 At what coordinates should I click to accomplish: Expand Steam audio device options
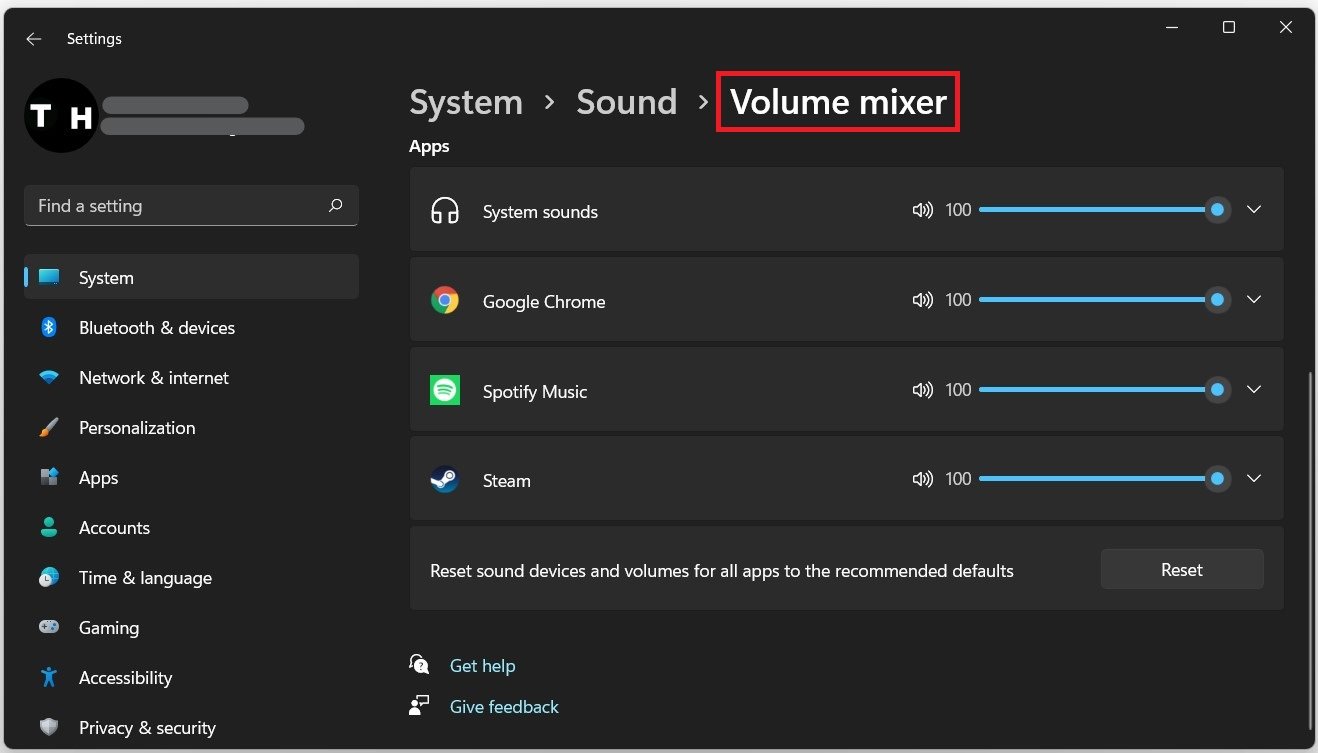pos(1254,479)
